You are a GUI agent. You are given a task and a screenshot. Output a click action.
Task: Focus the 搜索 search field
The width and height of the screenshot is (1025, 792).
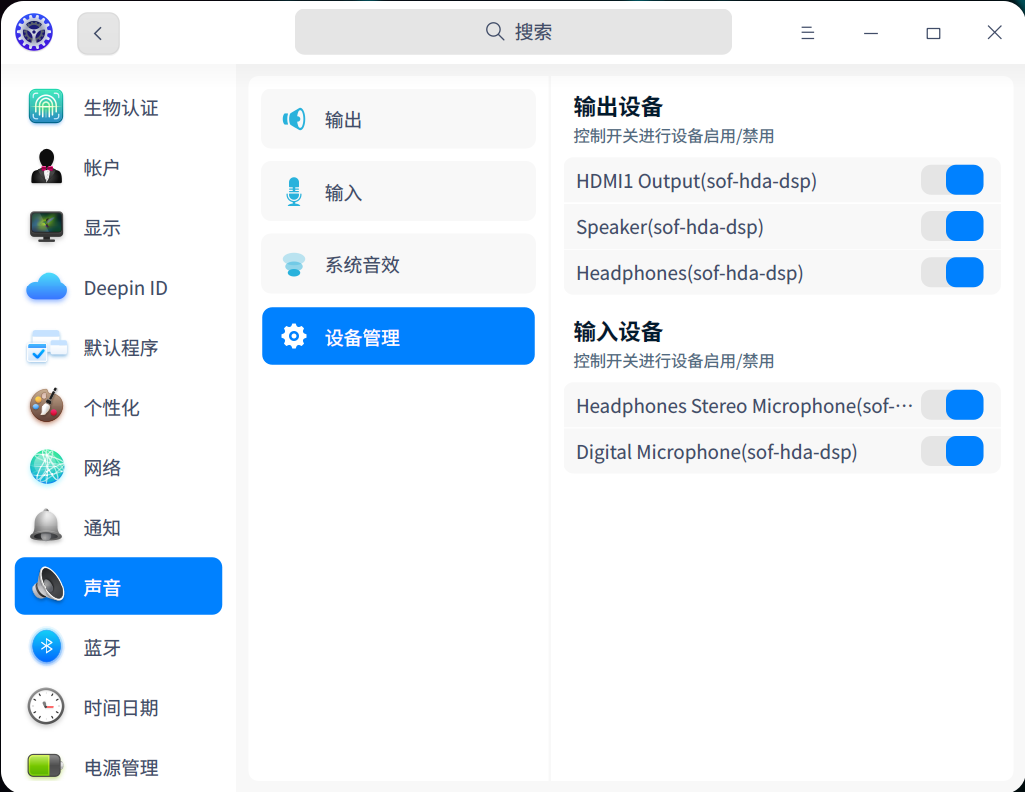click(513, 32)
